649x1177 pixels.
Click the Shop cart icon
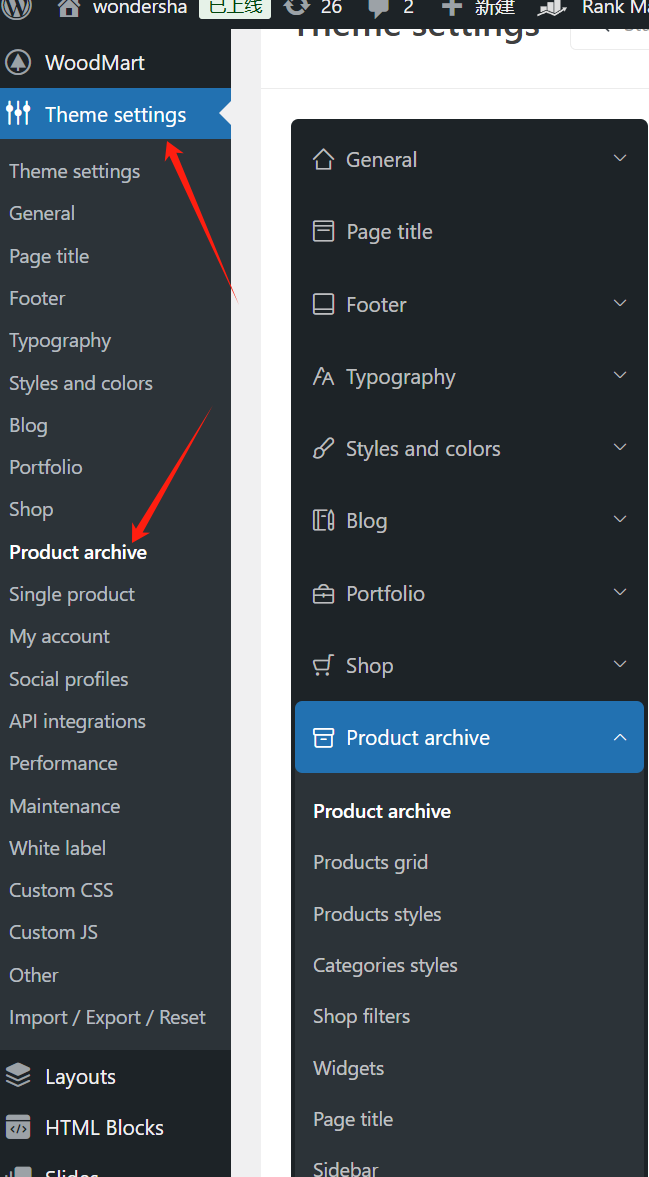click(323, 666)
